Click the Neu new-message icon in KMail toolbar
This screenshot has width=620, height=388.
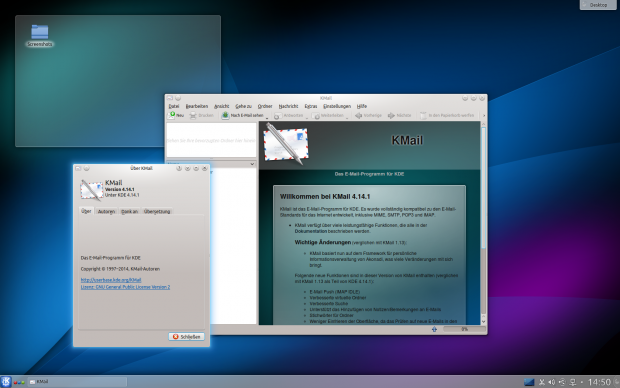pos(171,115)
